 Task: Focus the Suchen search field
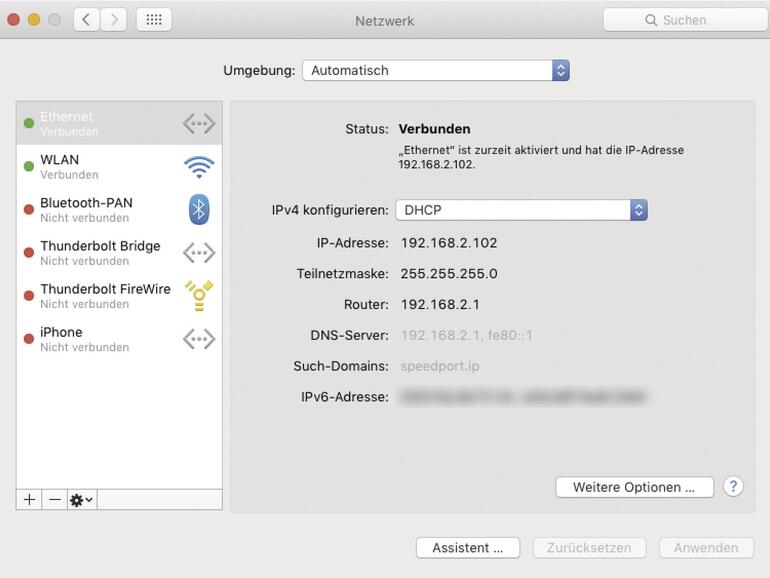pos(686,20)
